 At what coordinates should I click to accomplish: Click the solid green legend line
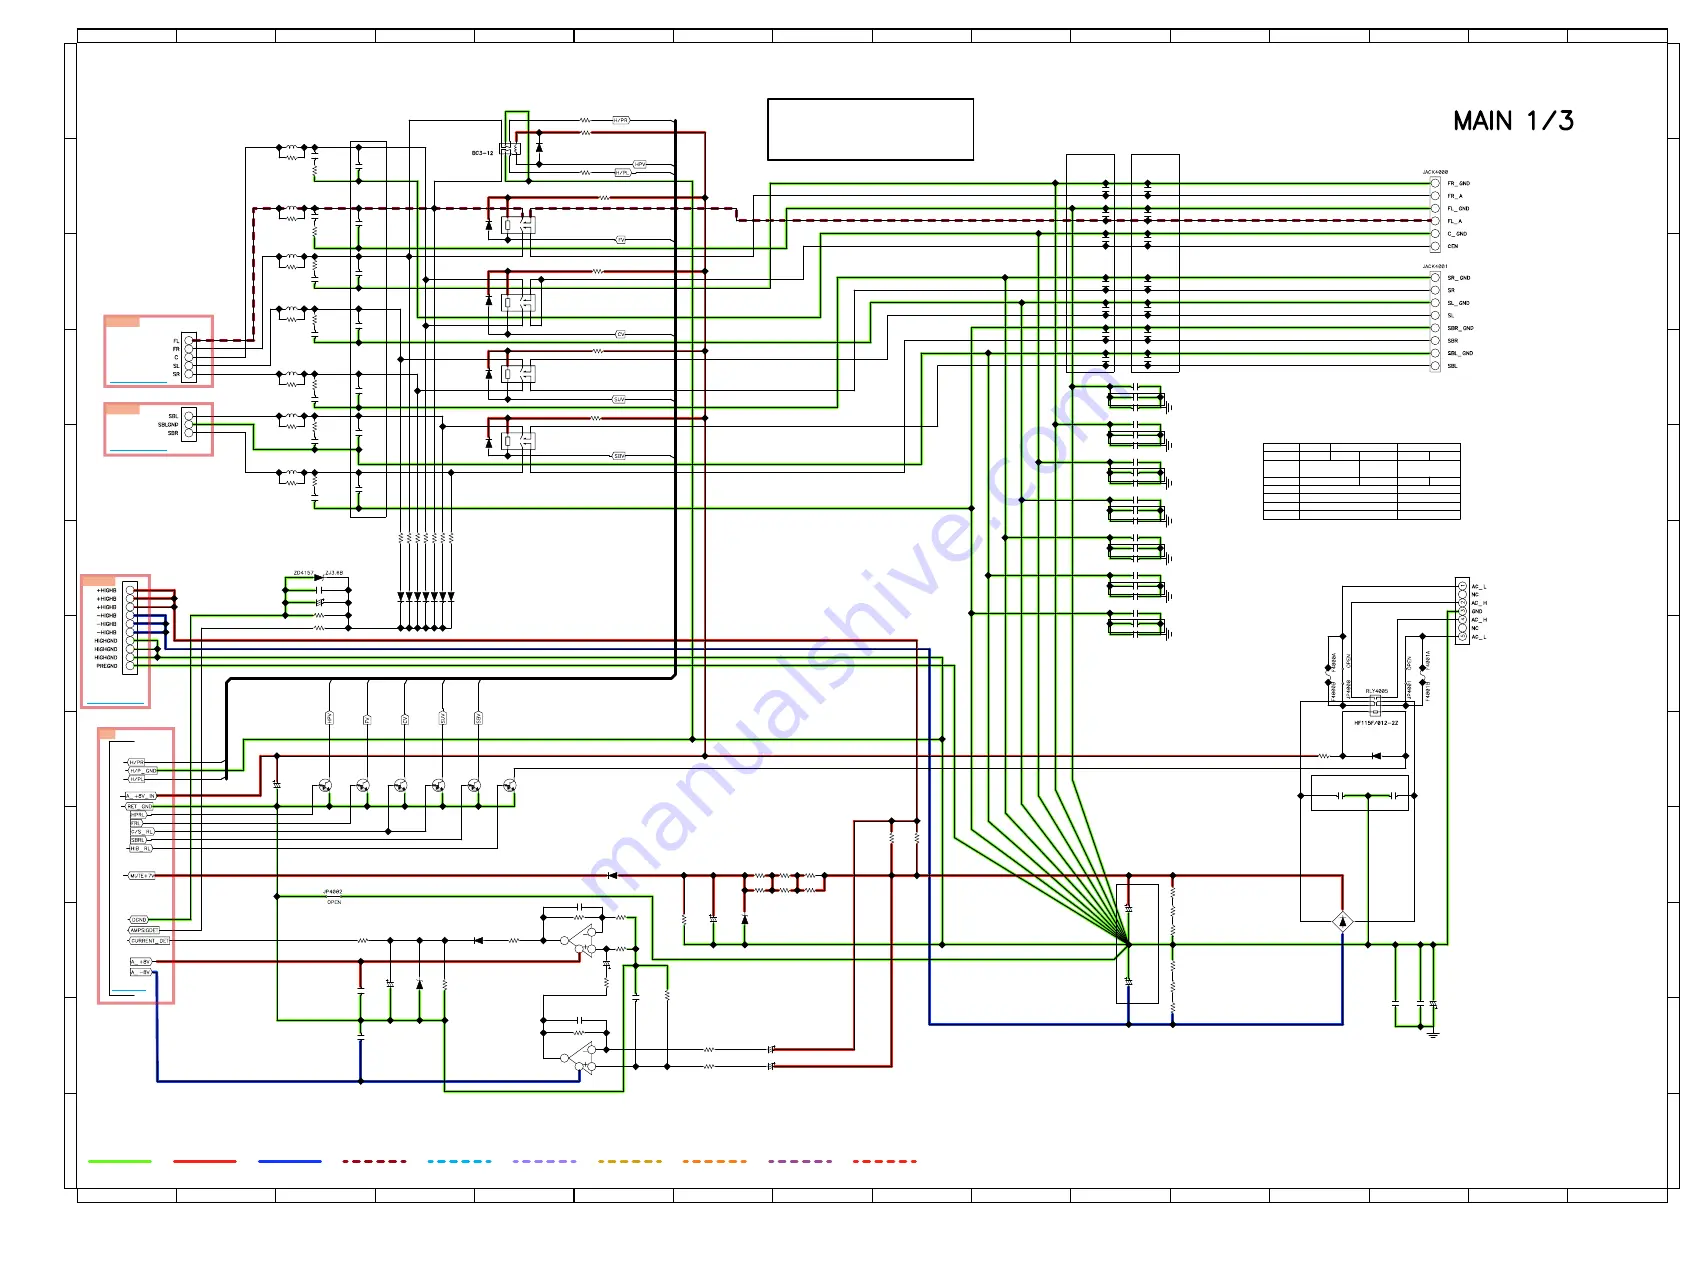120,1161
